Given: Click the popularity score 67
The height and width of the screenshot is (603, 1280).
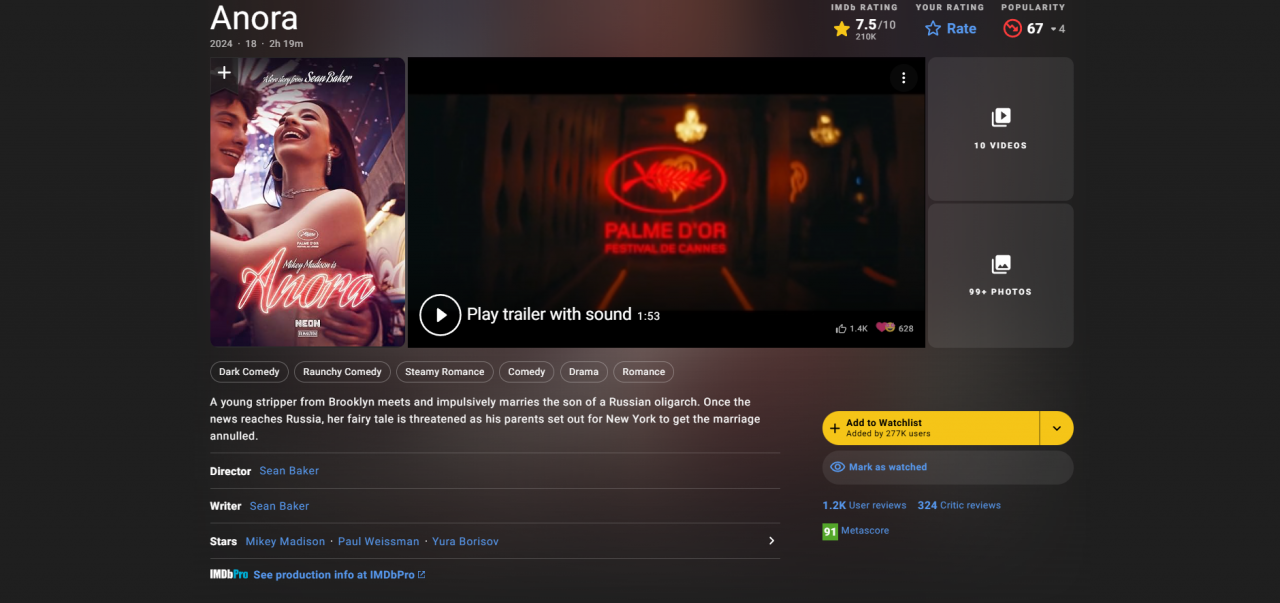Looking at the screenshot, I should 1035,29.
